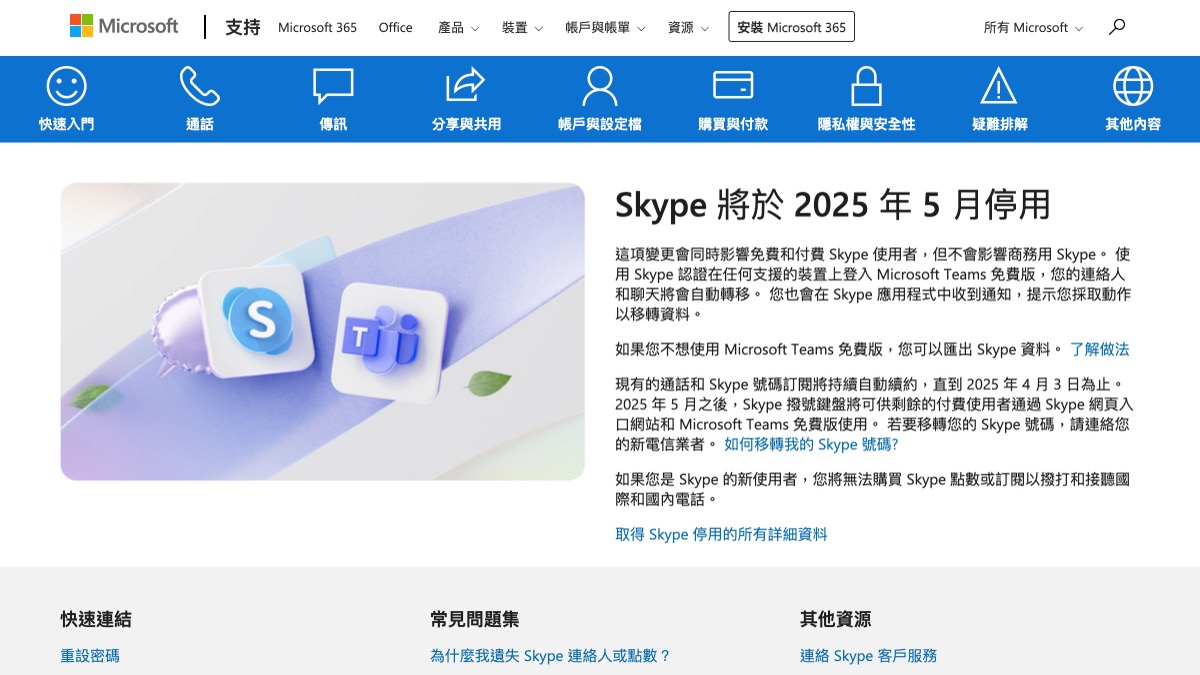Click the speech bubble 傳訊 icon
The image size is (1200, 675).
pyautogui.click(x=333, y=87)
